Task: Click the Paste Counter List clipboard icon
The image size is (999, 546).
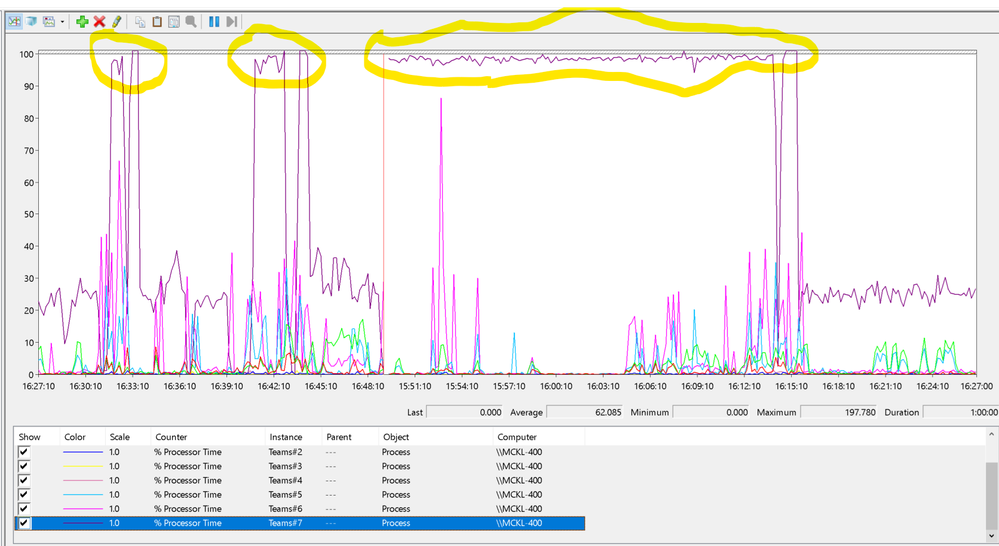Action: click(157, 22)
